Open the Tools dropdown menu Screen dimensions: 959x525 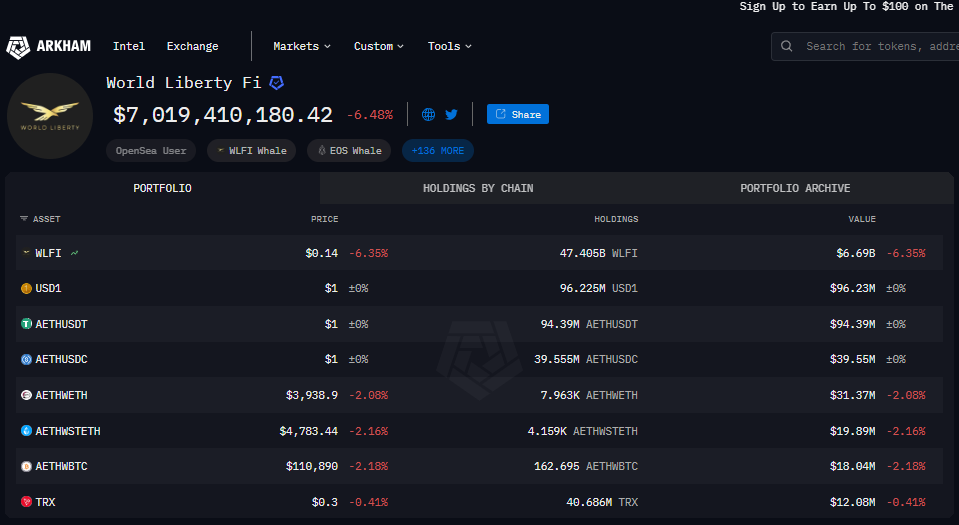pyautogui.click(x=449, y=46)
